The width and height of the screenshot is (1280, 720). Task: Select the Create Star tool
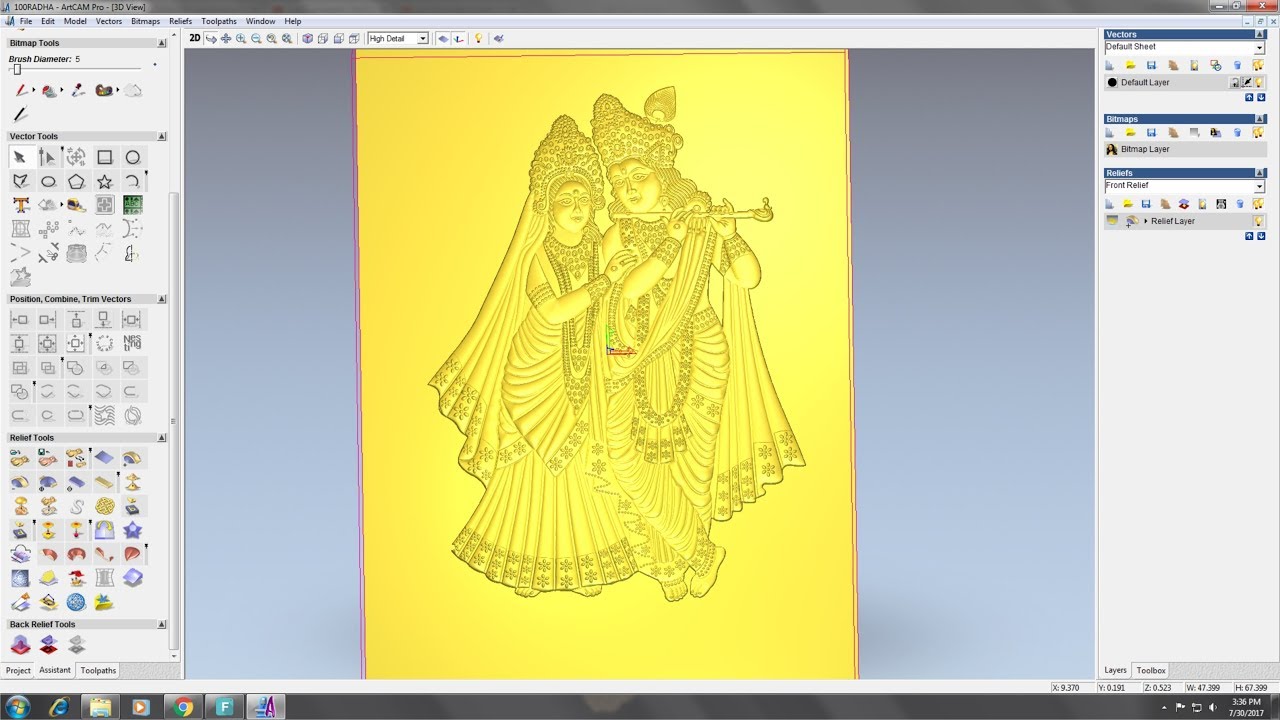pos(104,181)
